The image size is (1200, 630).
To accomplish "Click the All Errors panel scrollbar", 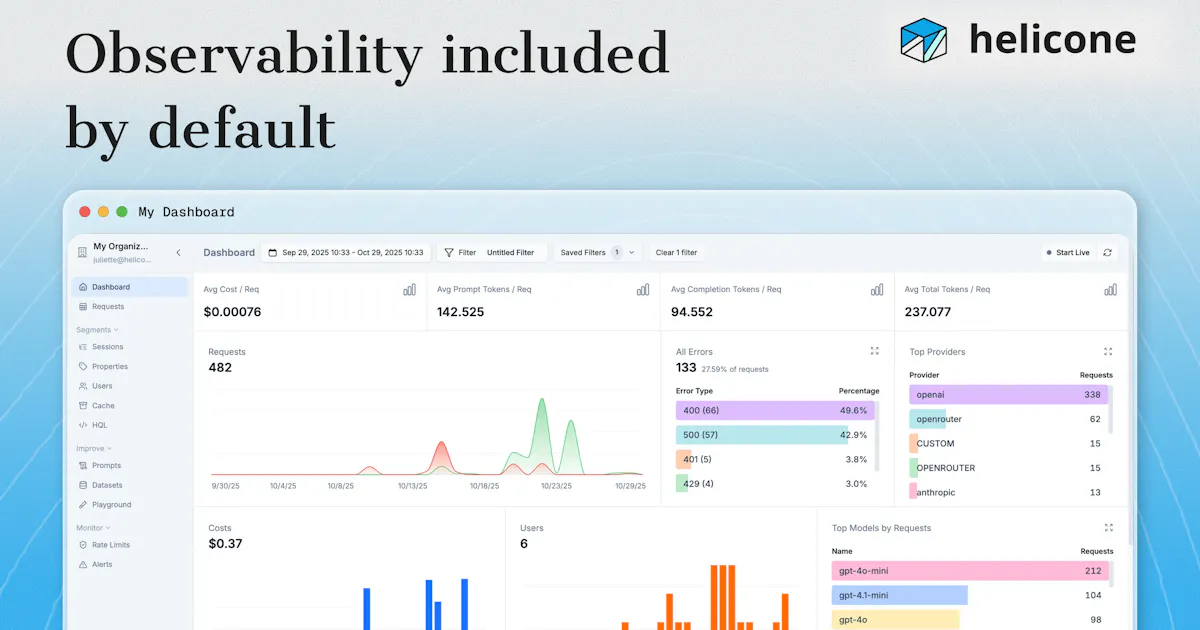I will coord(878,435).
